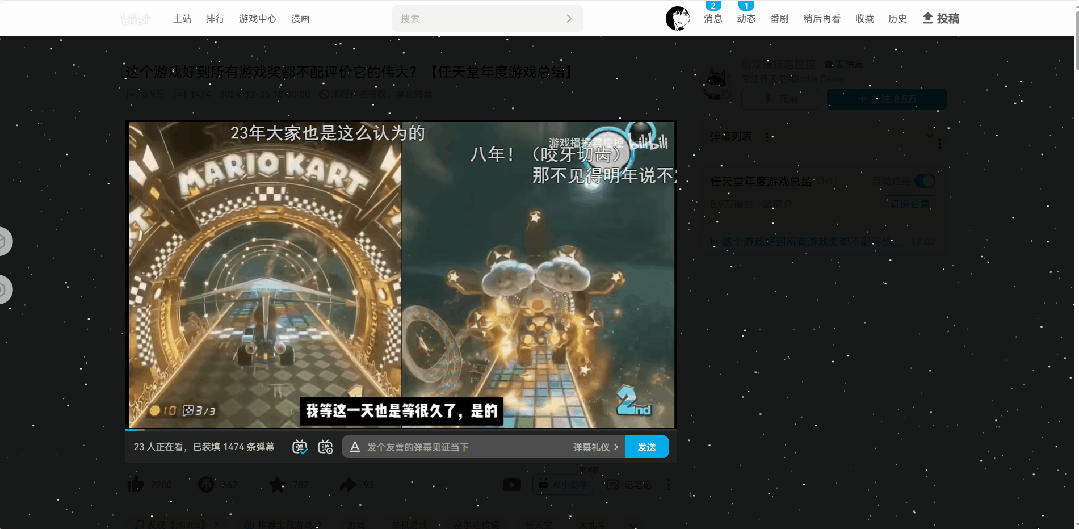Open the danmaku settings icon
Viewport: 1079px width, 529px height.
click(x=325, y=447)
